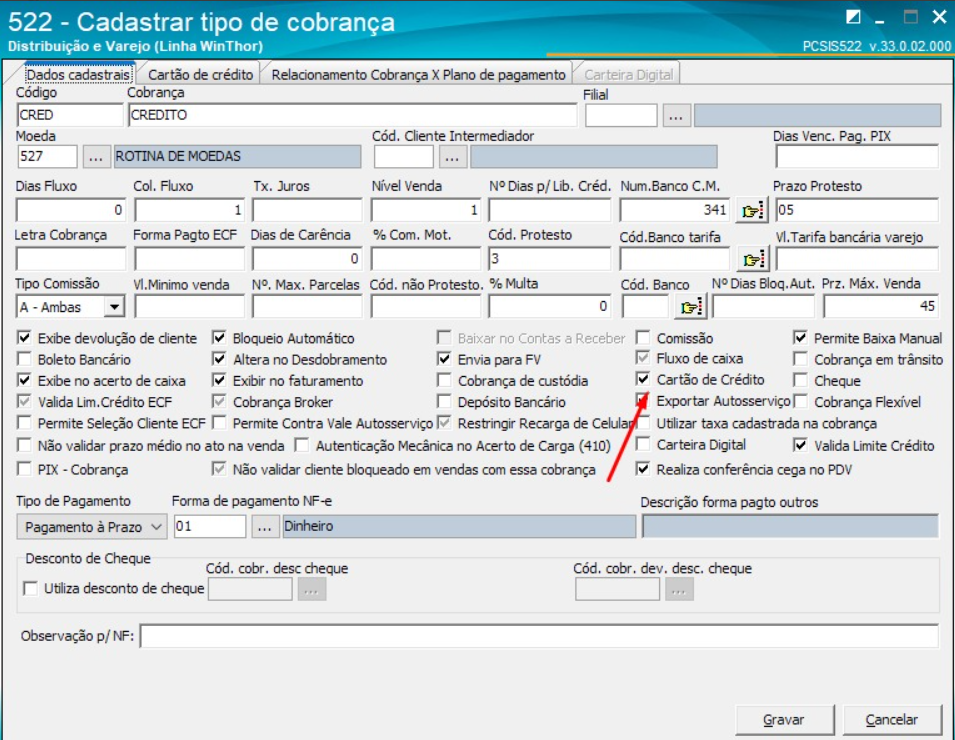Screen dimensions: 955x740
Task: Click lookup icon next to Num.Banco C.M.
Action: 750,211
